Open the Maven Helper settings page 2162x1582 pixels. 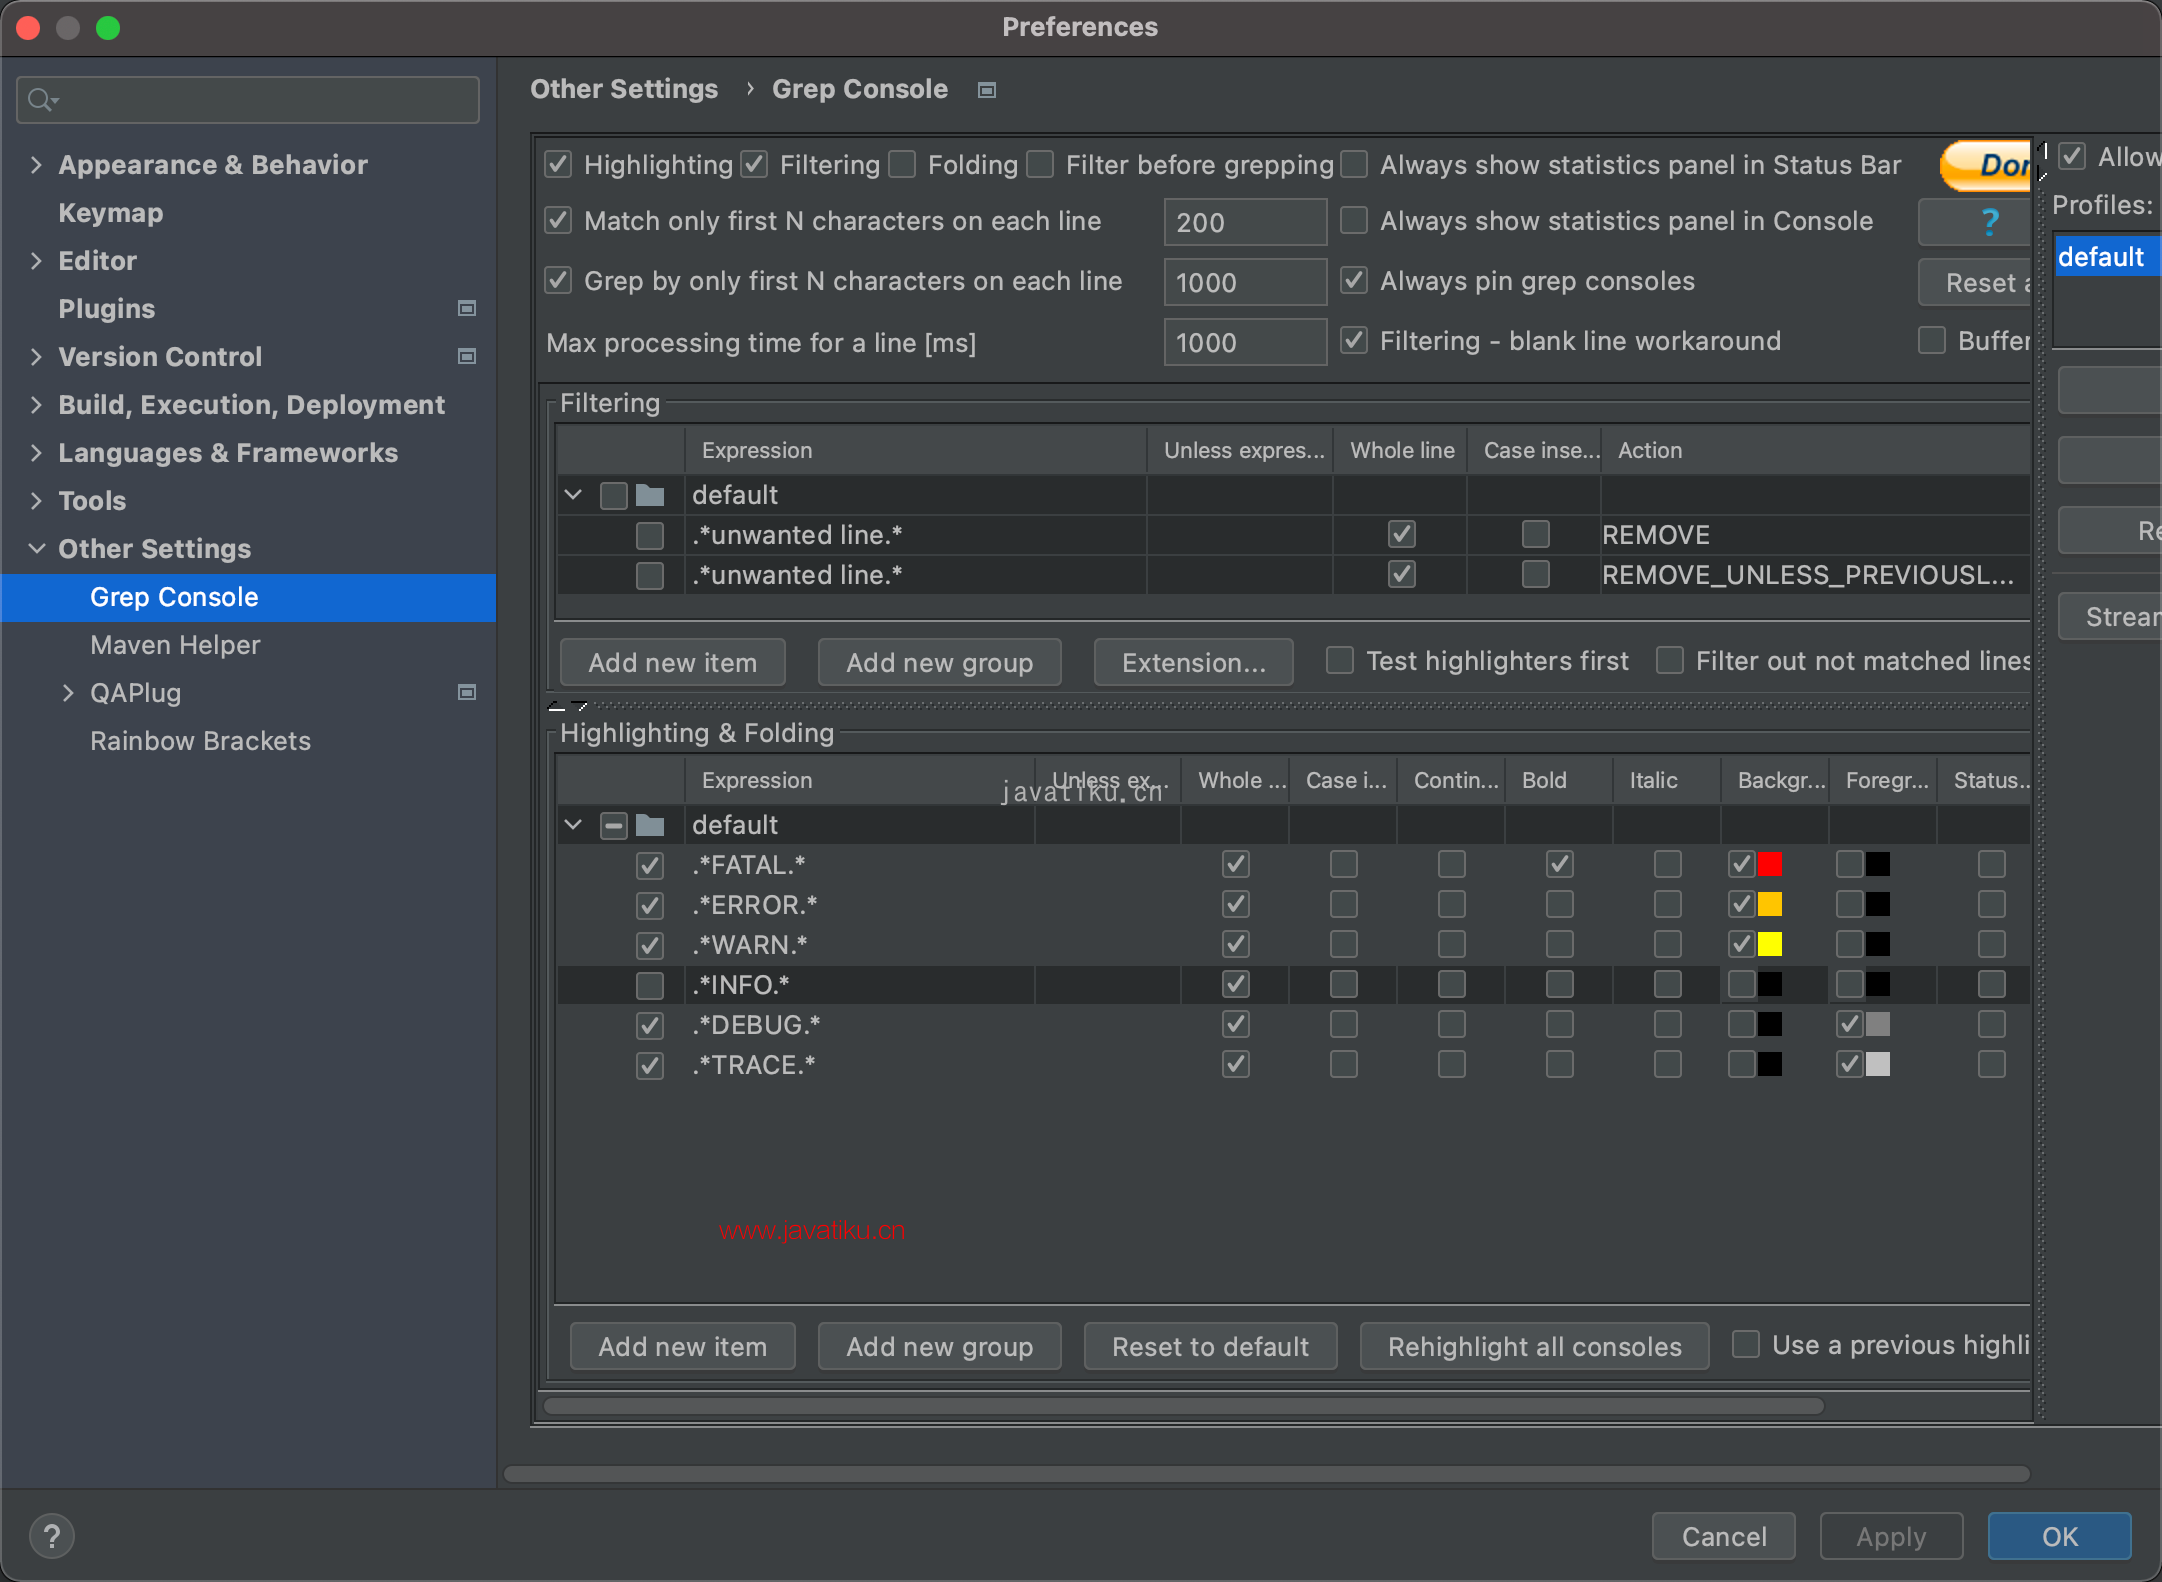[x=175, y=645]
